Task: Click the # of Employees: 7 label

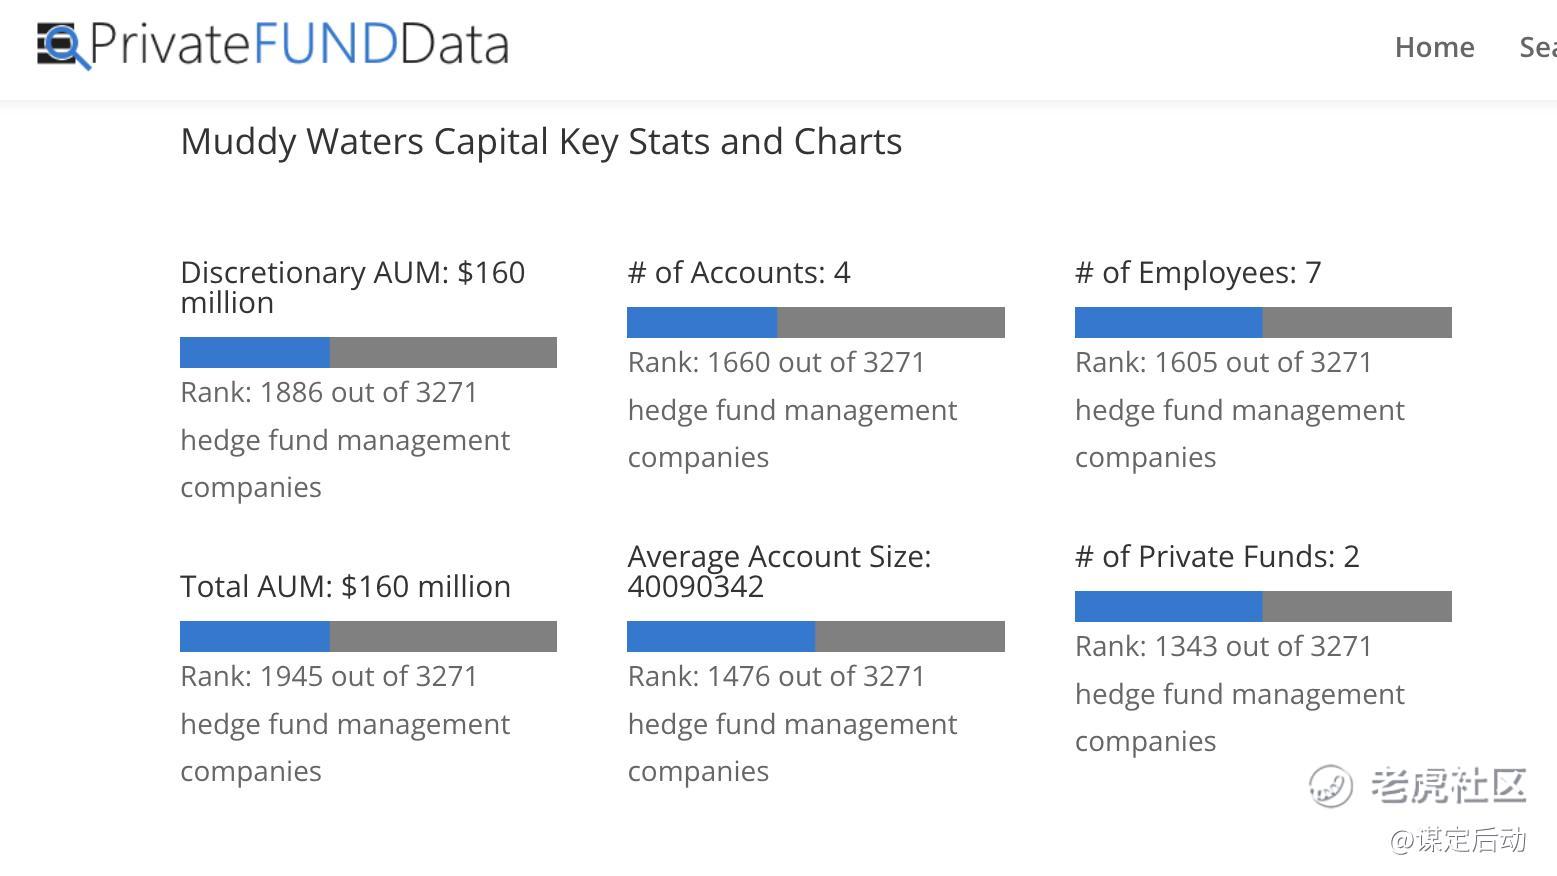Action: 1198,272
